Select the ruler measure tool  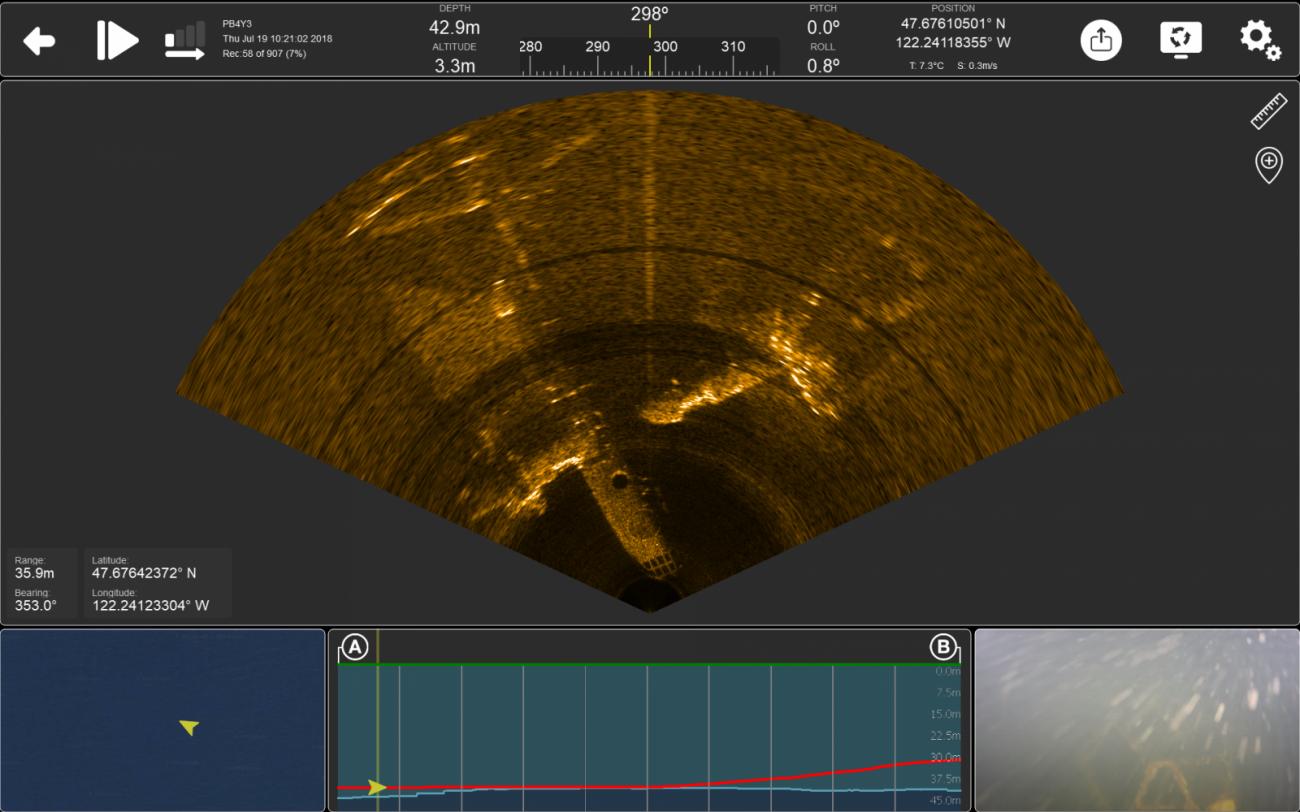(x=1268, y=112)
